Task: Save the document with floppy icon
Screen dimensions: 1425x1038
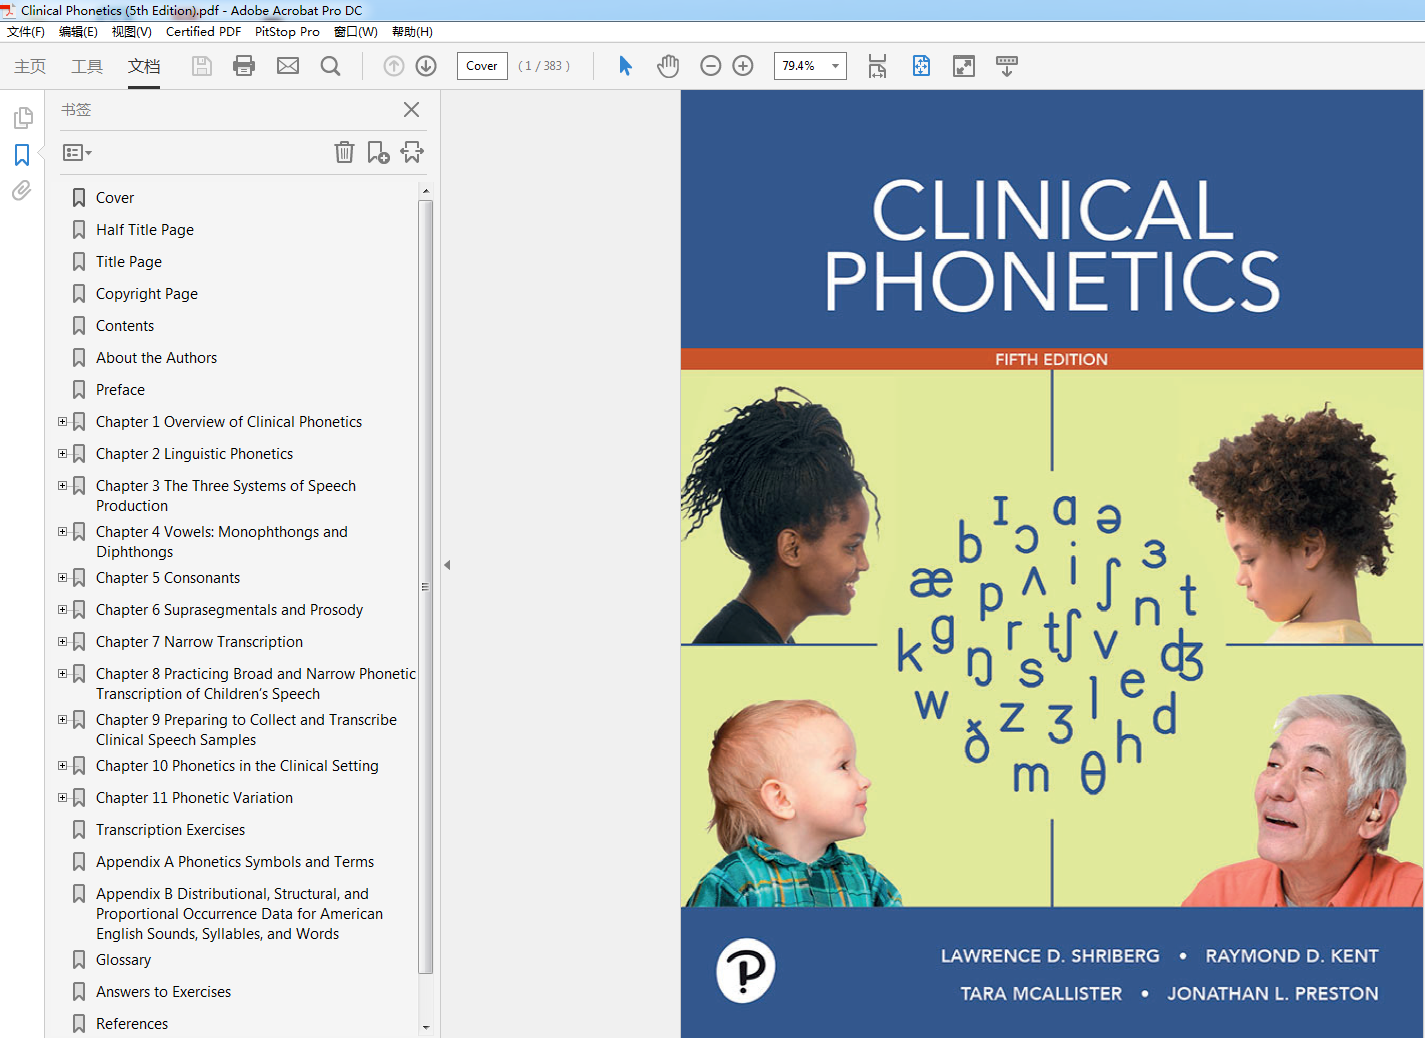Action: point(202,66)
